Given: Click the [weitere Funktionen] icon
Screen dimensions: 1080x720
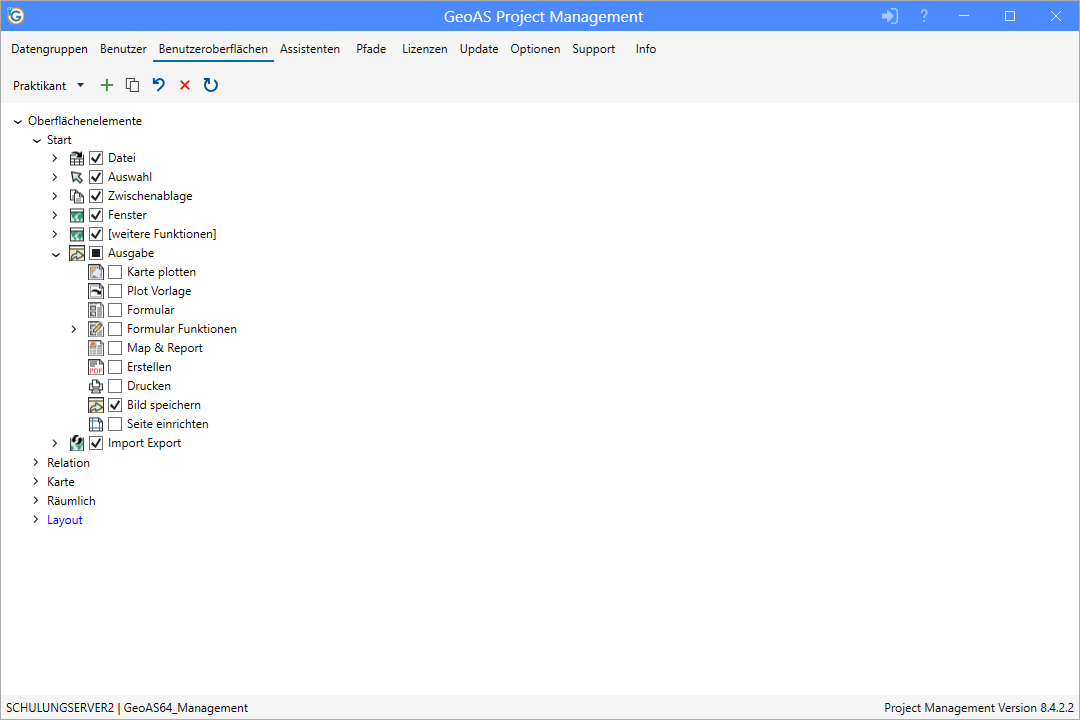Looking at the screenshot, I should (76, 234).
